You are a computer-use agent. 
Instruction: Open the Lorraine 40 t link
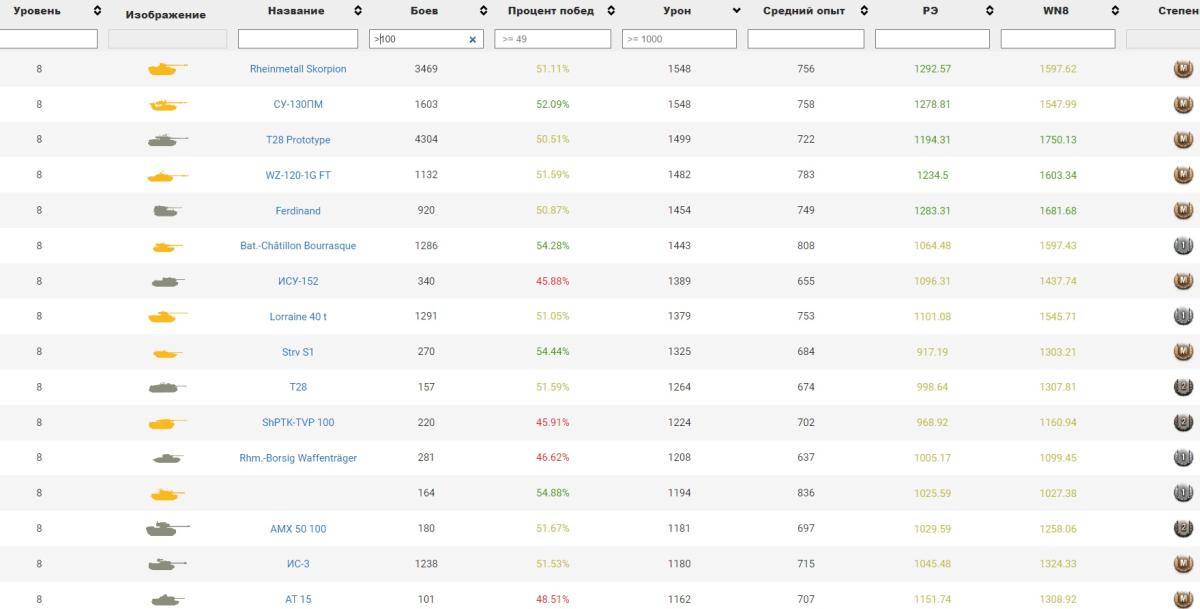coord(298,317)
